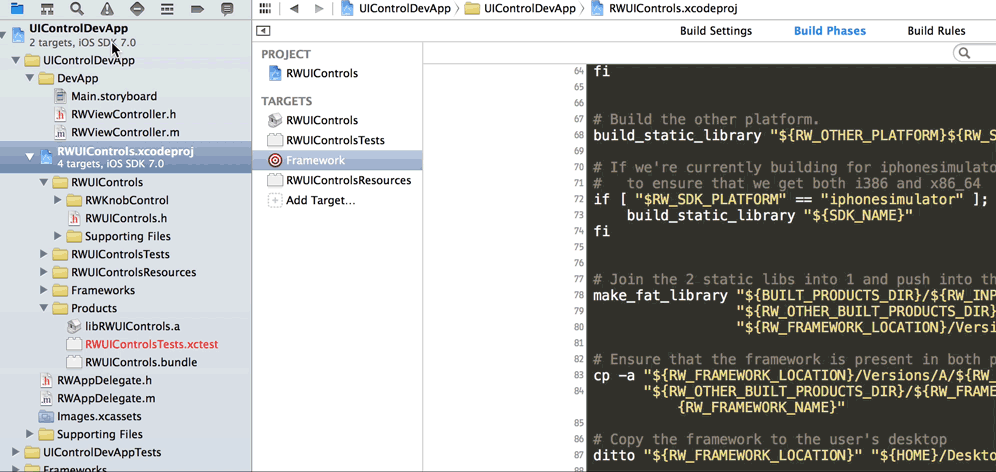The width and height of the screenshot is (996, 472).
Task: Select RWUIControls.h in the navigator
Action: pos(126,218)
